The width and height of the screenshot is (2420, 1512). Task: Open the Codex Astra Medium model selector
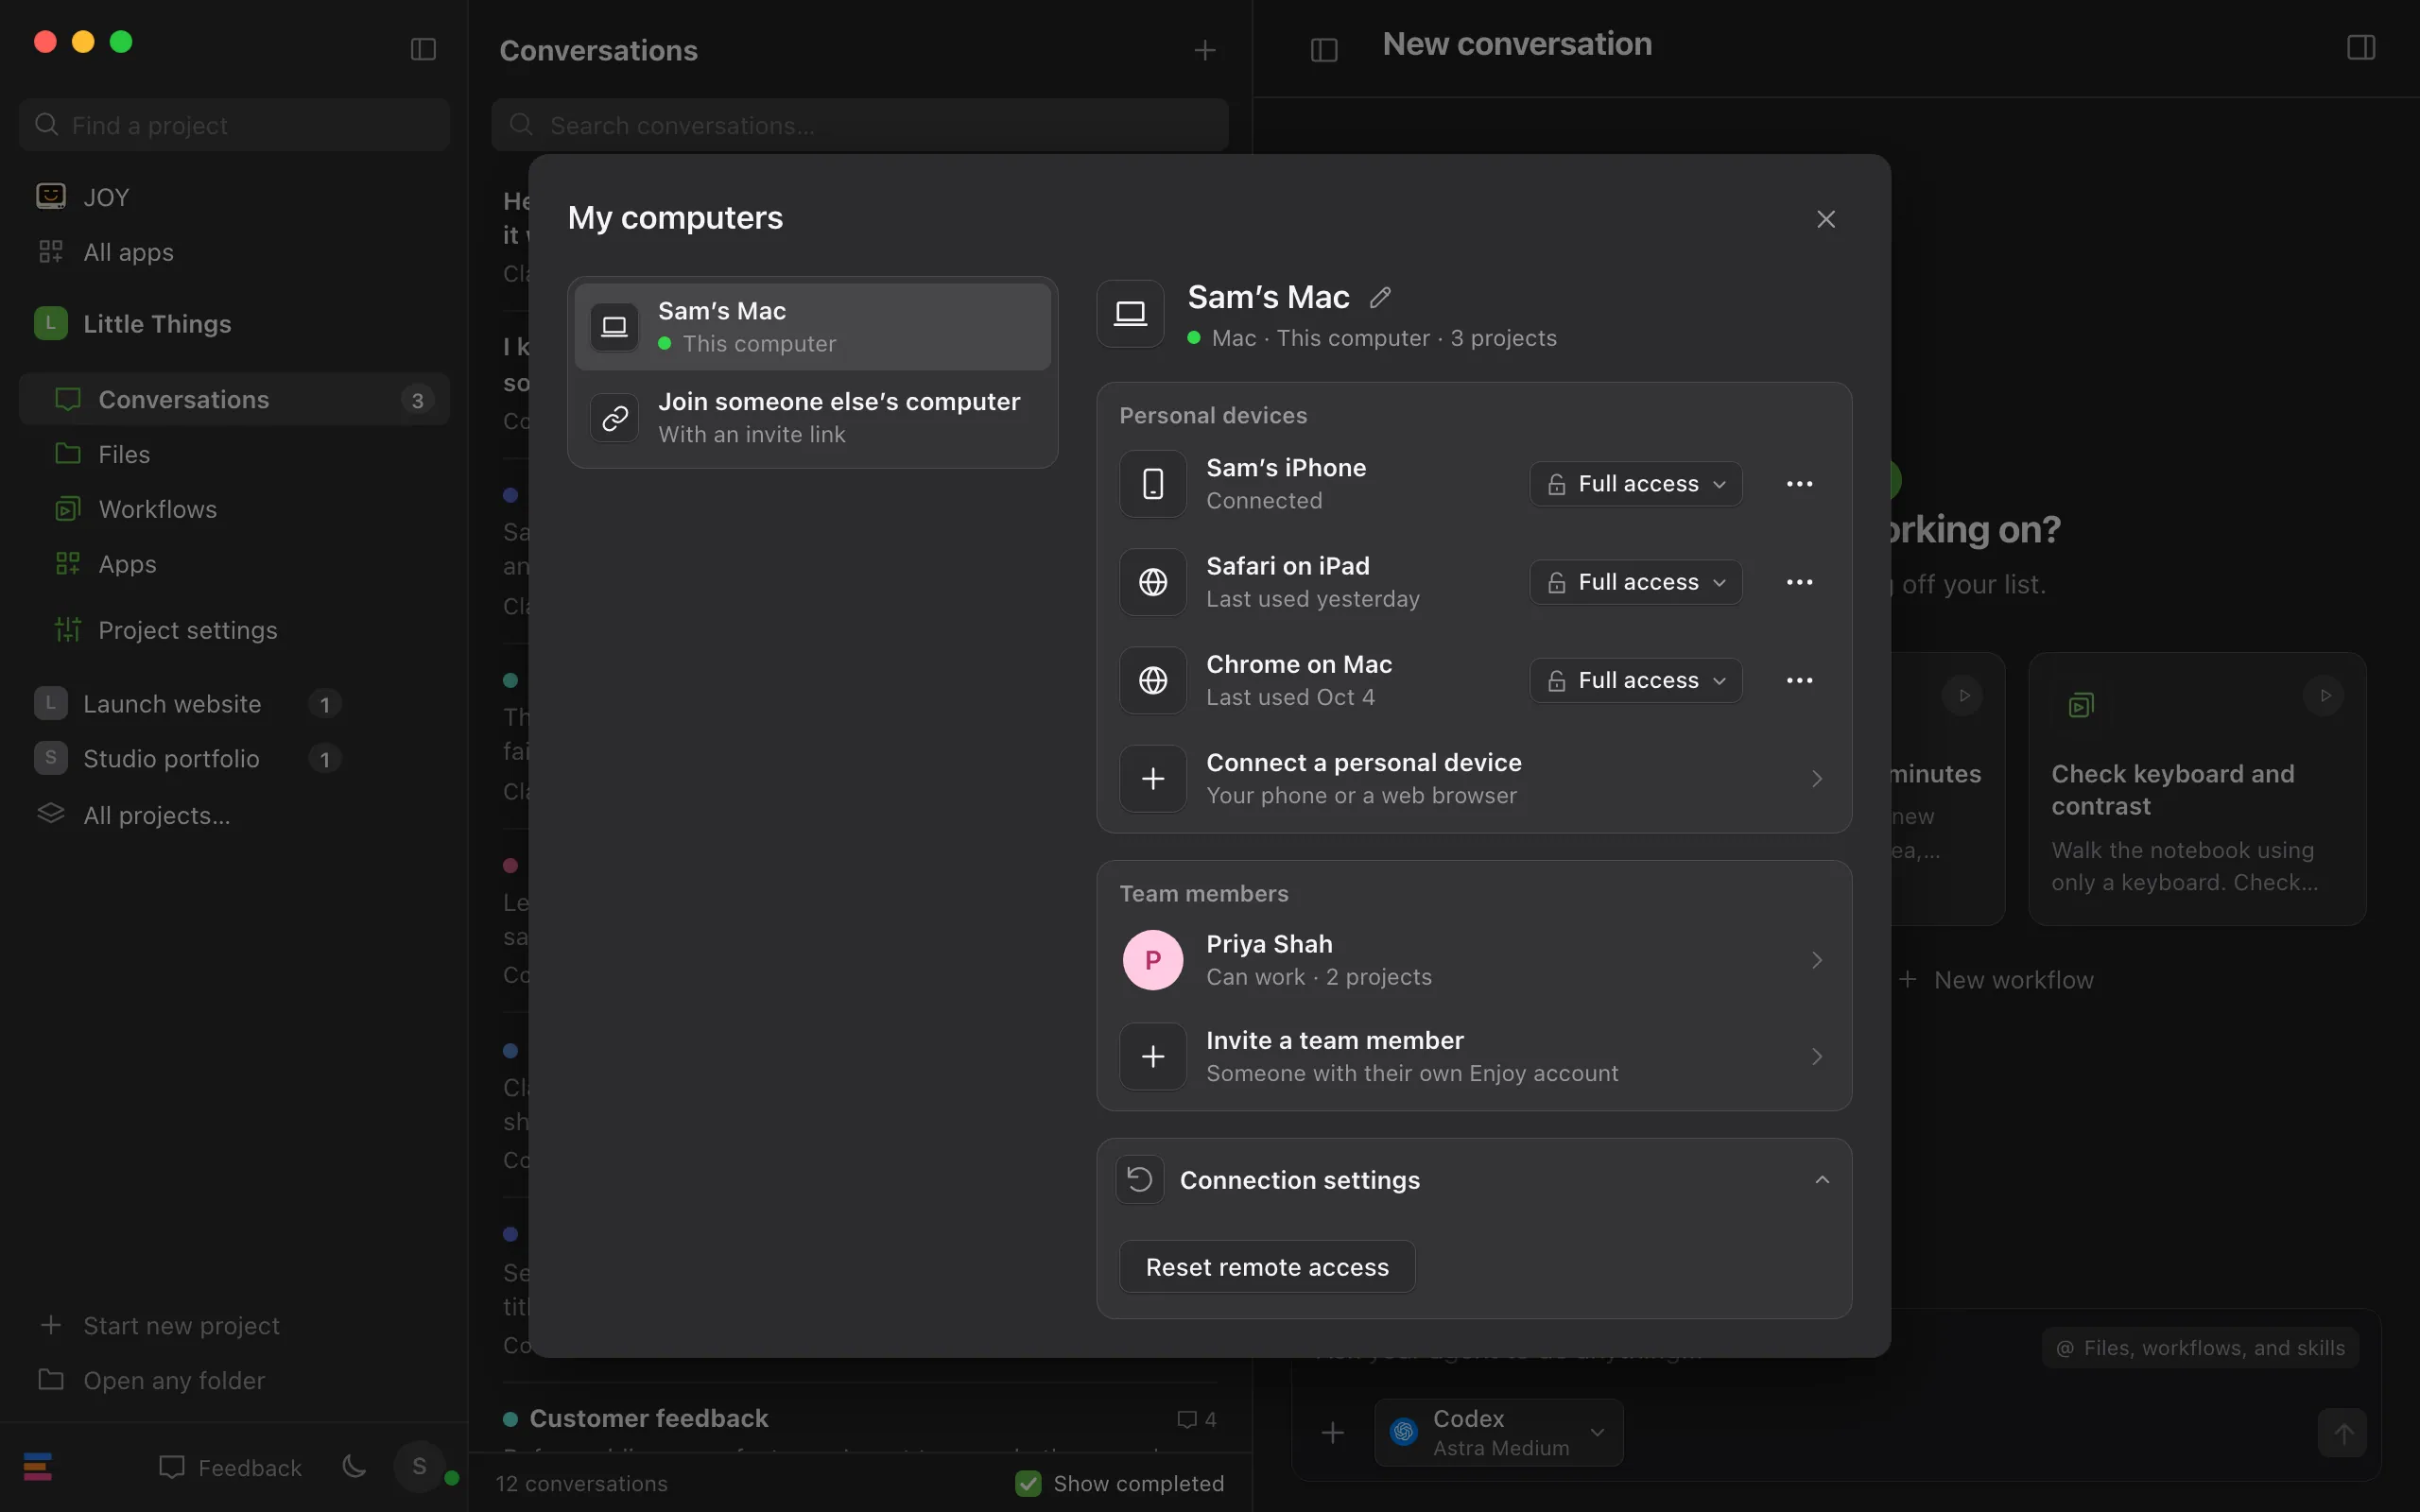pyautogui.click(x=1498, y=1433)
